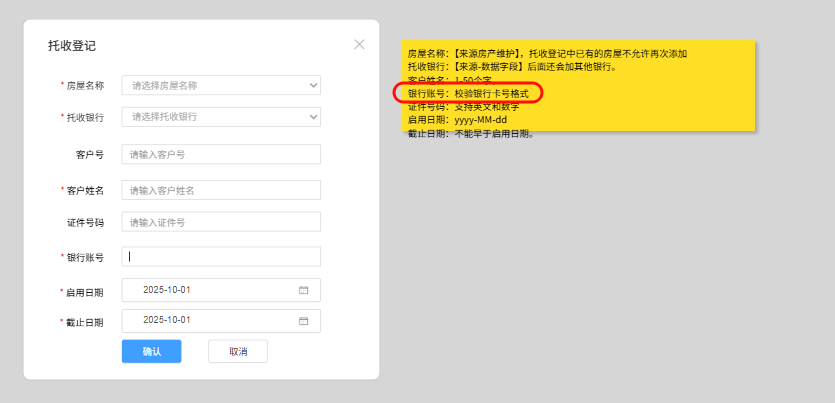Click the 托收登记 dialog title
This screenshot has height=403, width=835.
pos(72,46)
